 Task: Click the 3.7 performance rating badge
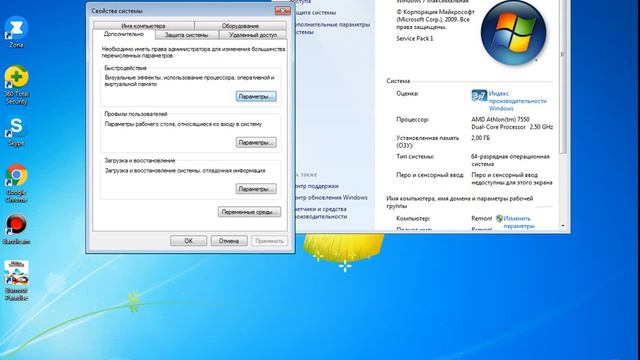coord(479,96)
